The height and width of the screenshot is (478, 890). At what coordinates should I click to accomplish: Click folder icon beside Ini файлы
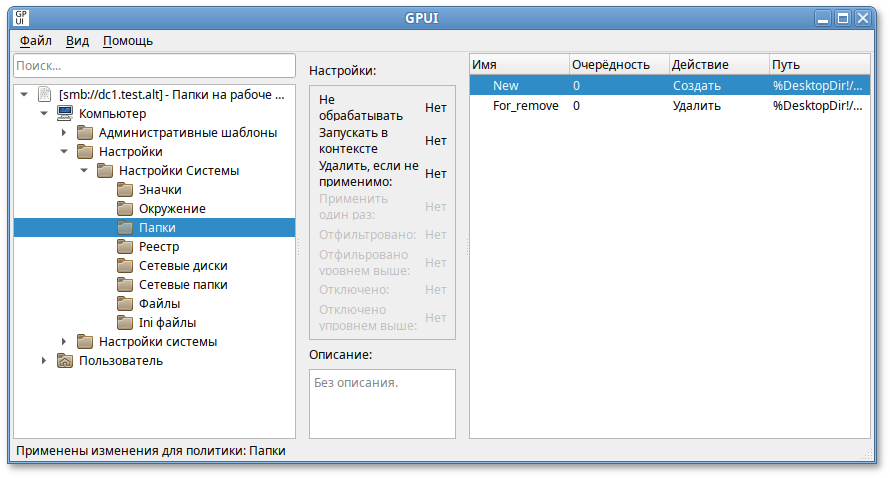click(125, 323)
